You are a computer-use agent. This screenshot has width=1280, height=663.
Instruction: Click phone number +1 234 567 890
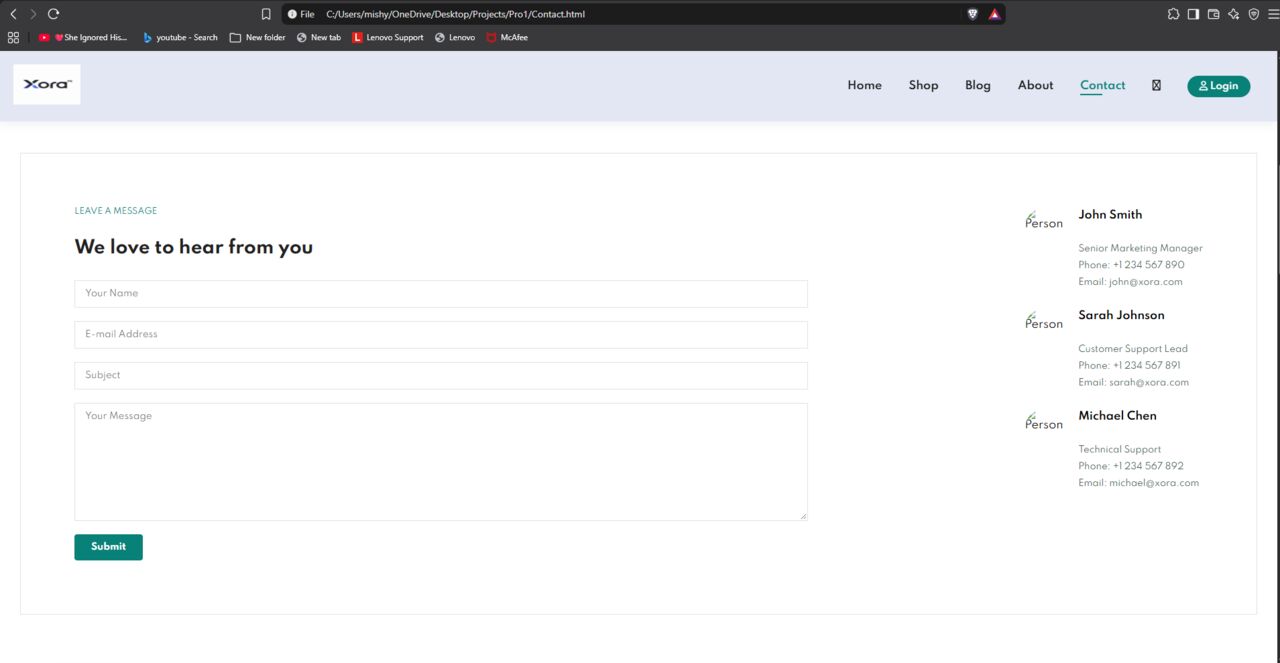click(x=1148, y=265)
